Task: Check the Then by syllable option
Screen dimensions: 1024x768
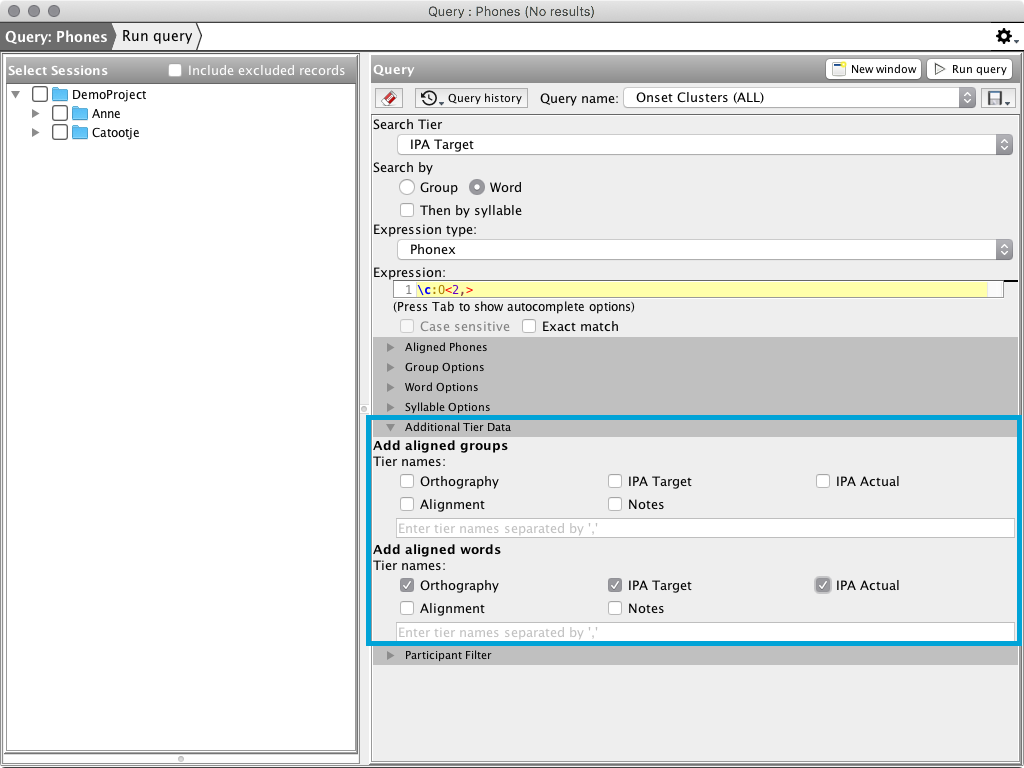Action: click(x=407, y=210)
